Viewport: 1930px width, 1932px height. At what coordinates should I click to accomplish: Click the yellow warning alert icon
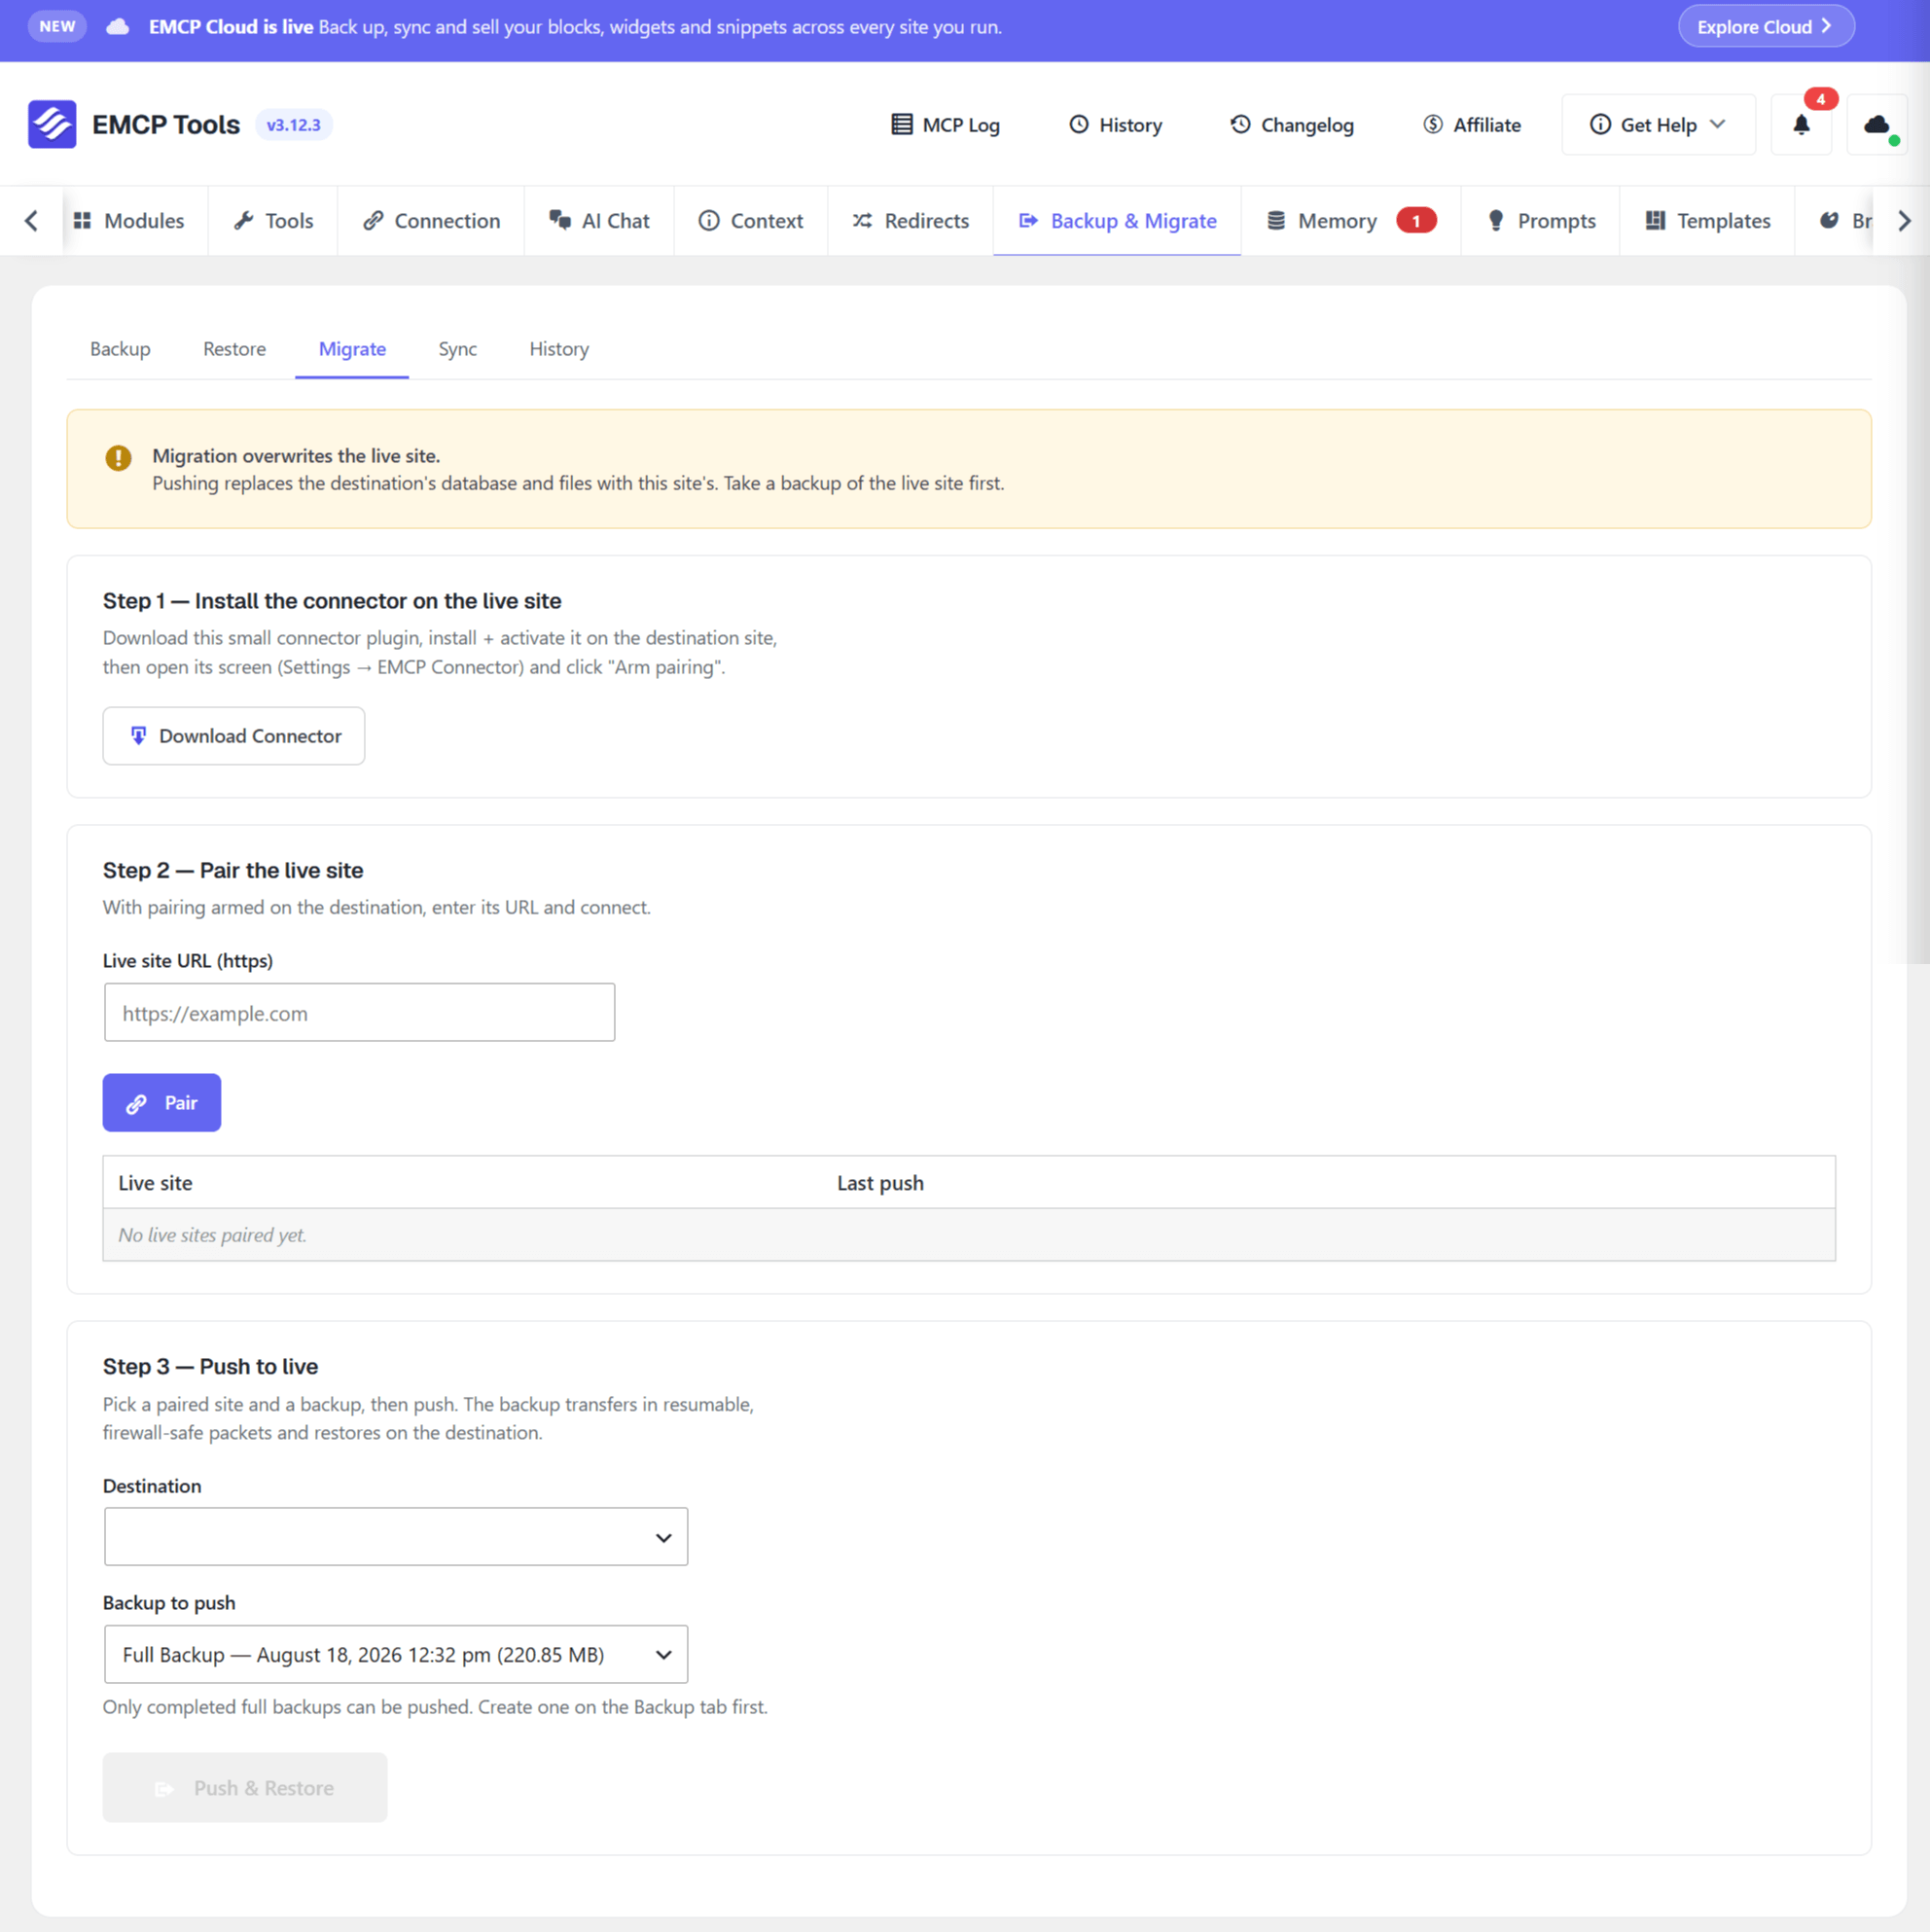click(118, 458)
